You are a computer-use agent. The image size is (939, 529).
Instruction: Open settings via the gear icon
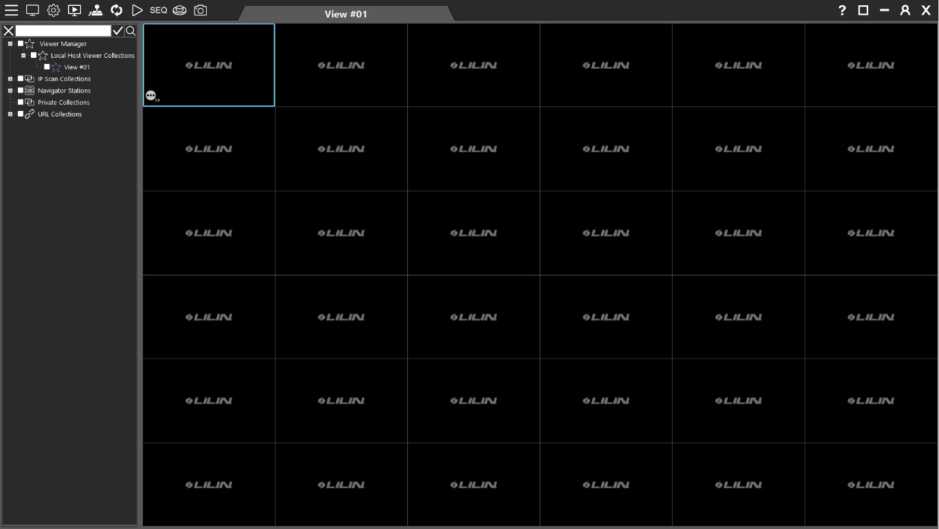(x=53, y=10)
